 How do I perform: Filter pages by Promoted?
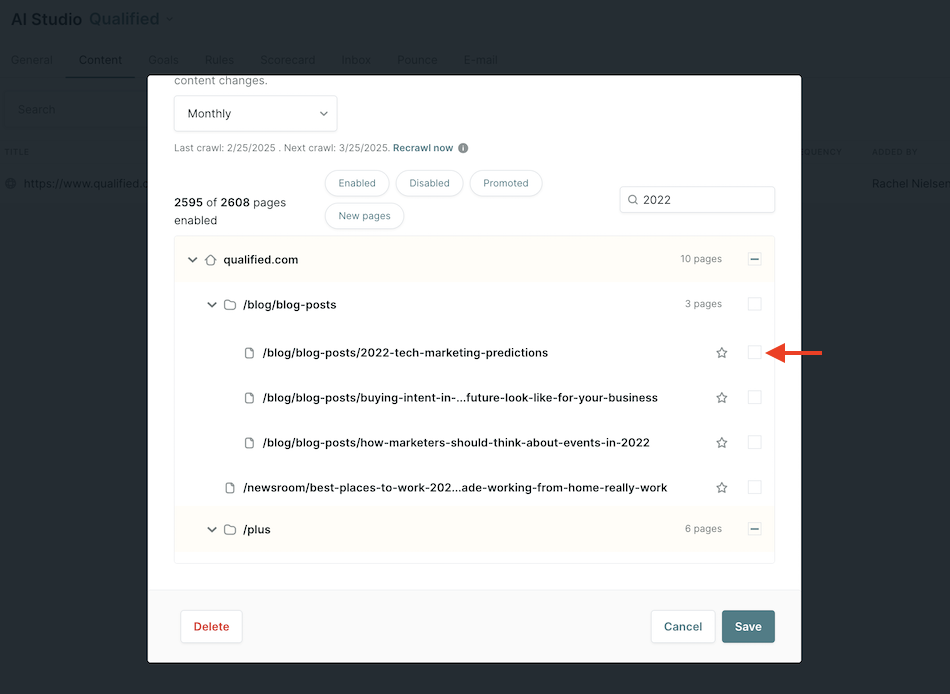point(505,183)
